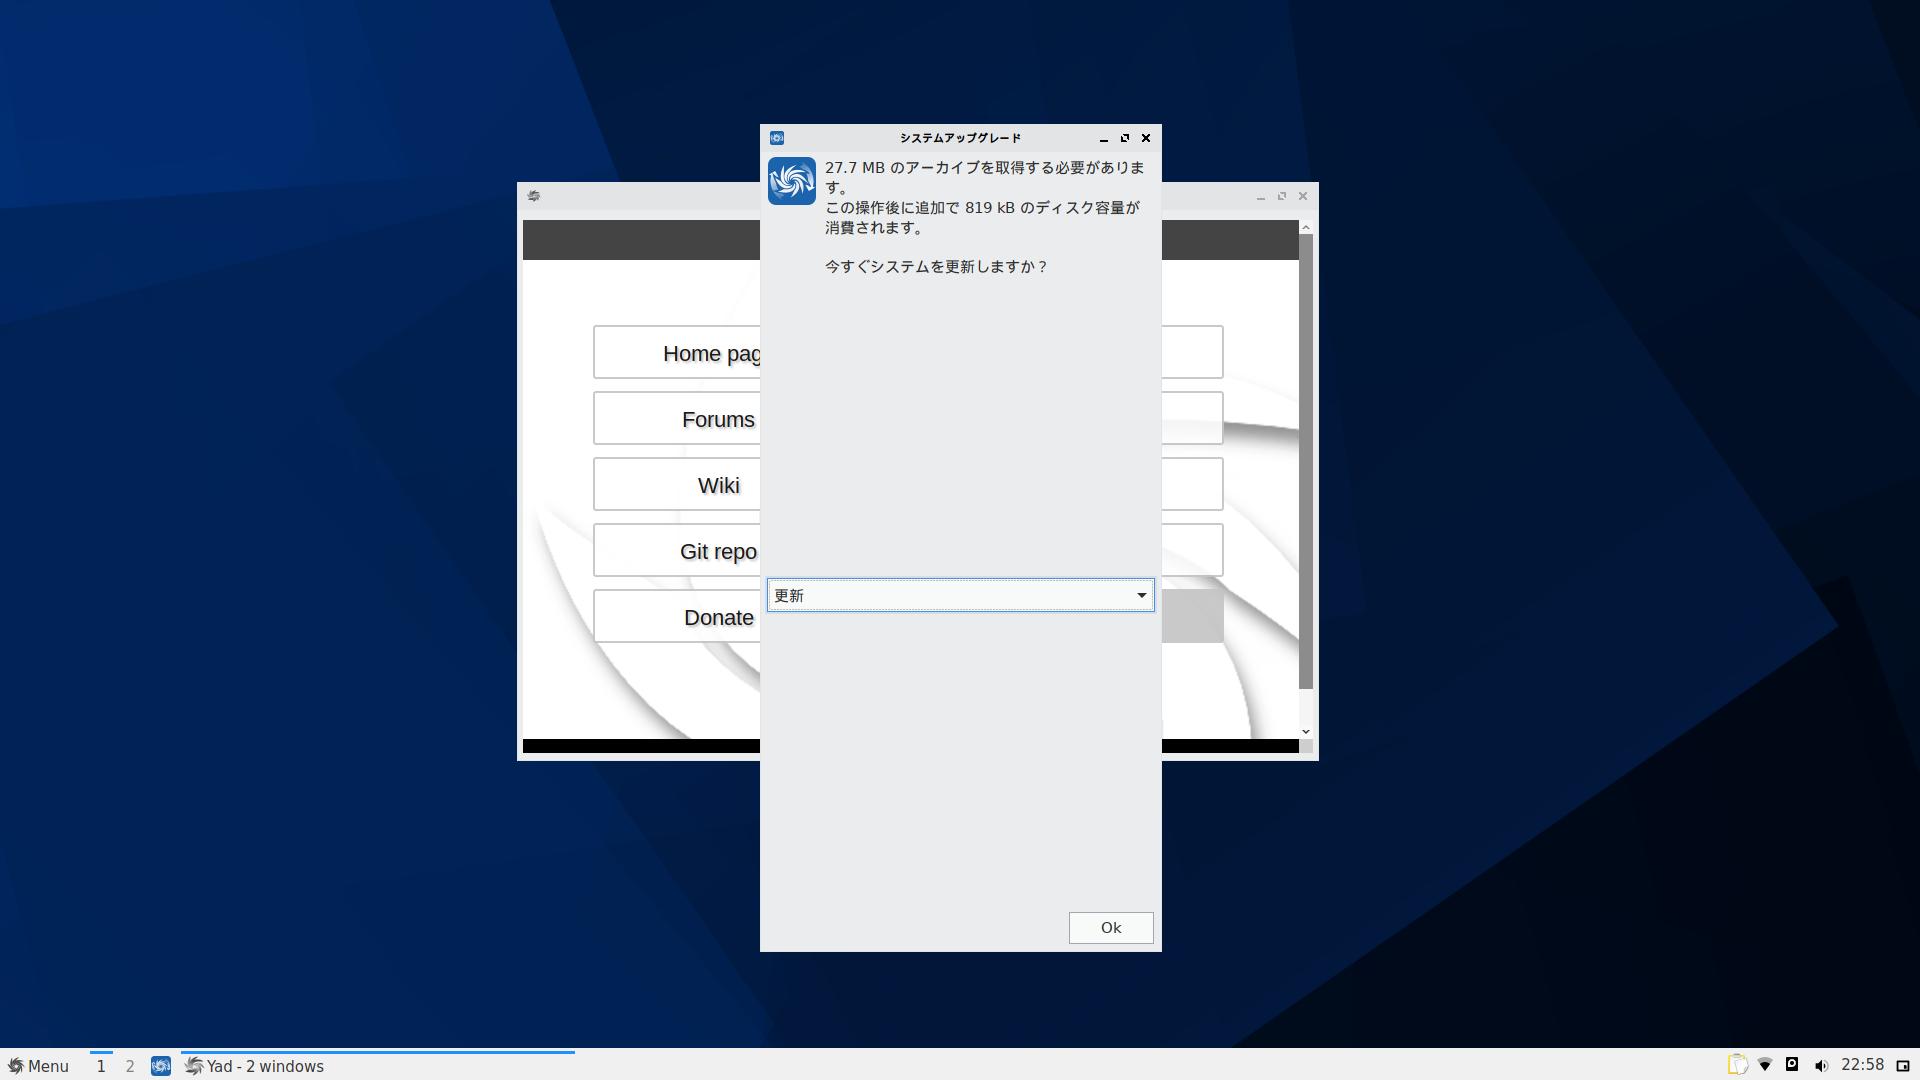Click the small icon in the system upgrade dialog title bar
Image resolution: width=1920 pixels, height=1080 pixels.
click(x=777, y=138)
